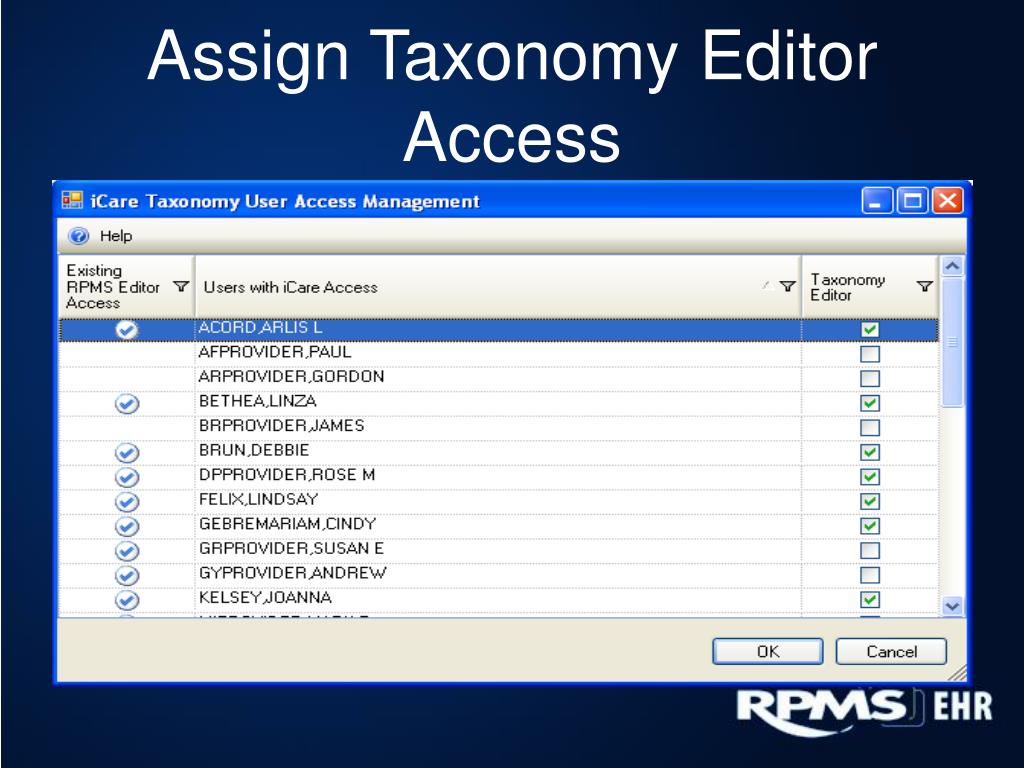Select the user KELSEY,JOANNA

(265, 598)
